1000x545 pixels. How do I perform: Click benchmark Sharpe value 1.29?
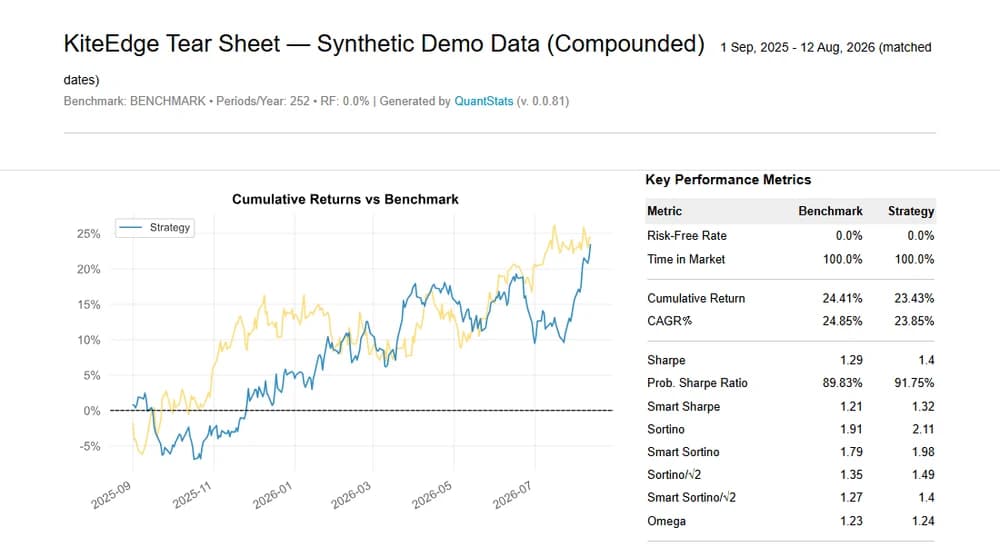click(x=851, y=360)
